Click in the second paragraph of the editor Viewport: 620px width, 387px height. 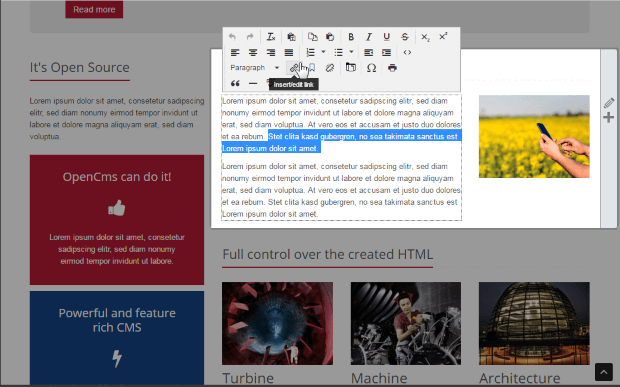(x=341, y=190)
